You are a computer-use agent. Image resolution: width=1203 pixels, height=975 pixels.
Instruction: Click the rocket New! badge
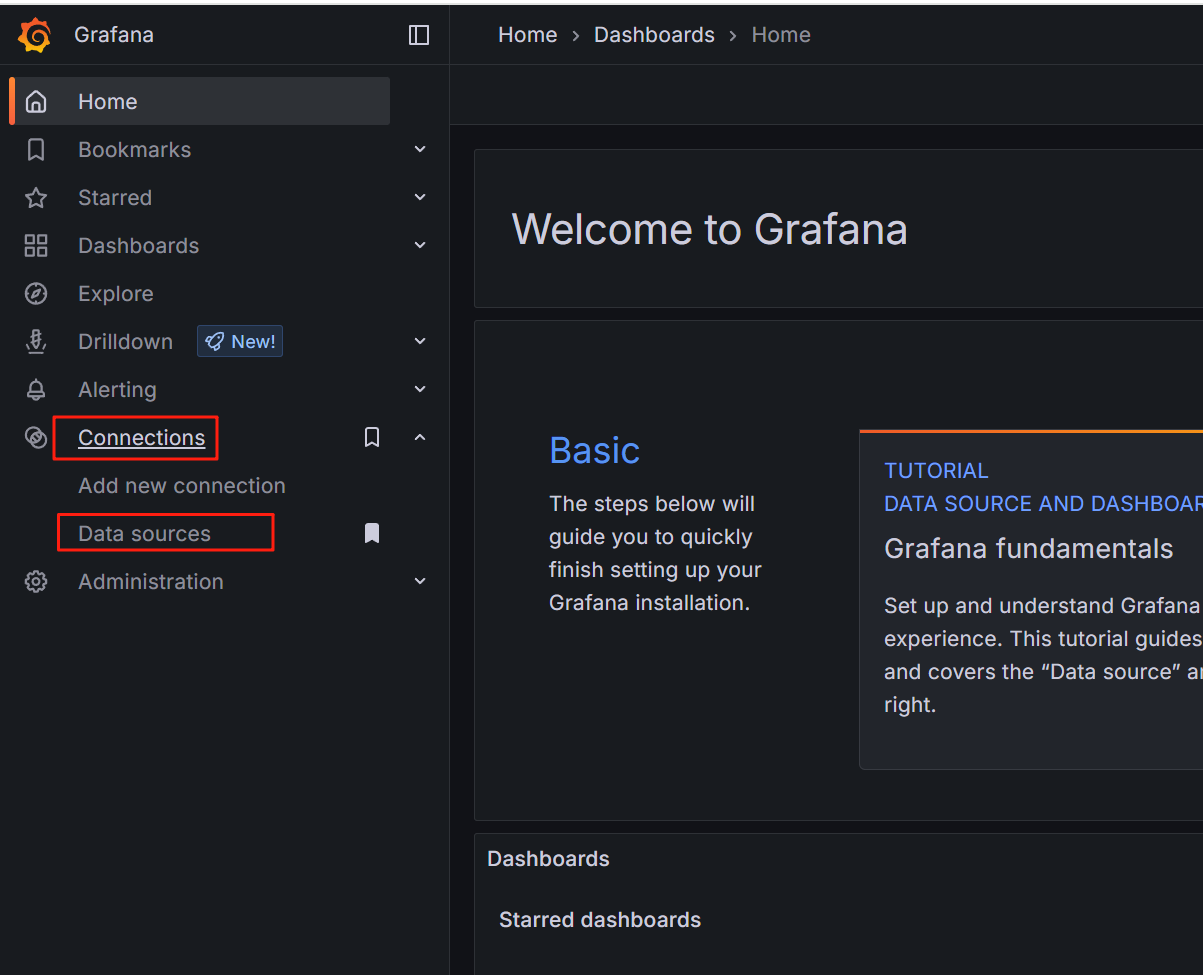click(240, 342)
